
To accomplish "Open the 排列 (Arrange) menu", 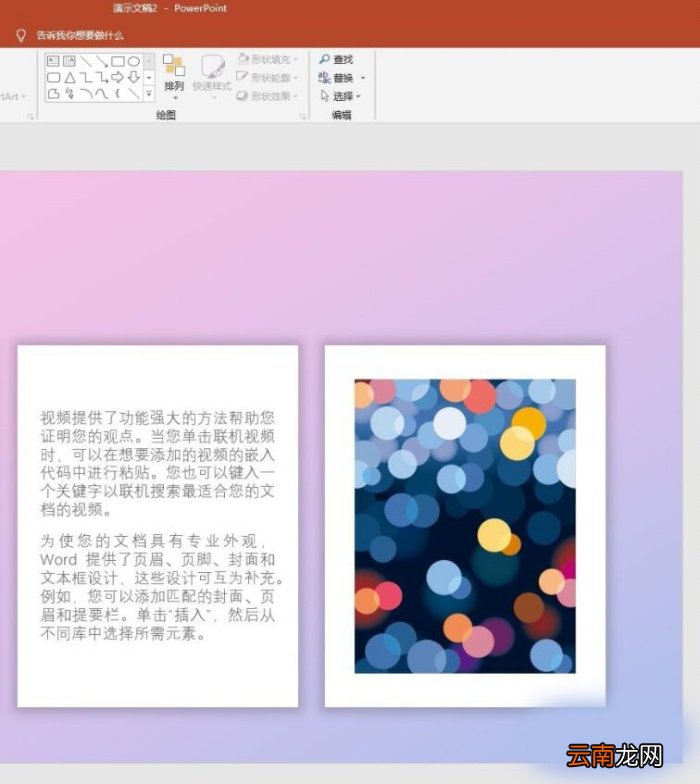I will pyautogui.click(x=174, y=76).
